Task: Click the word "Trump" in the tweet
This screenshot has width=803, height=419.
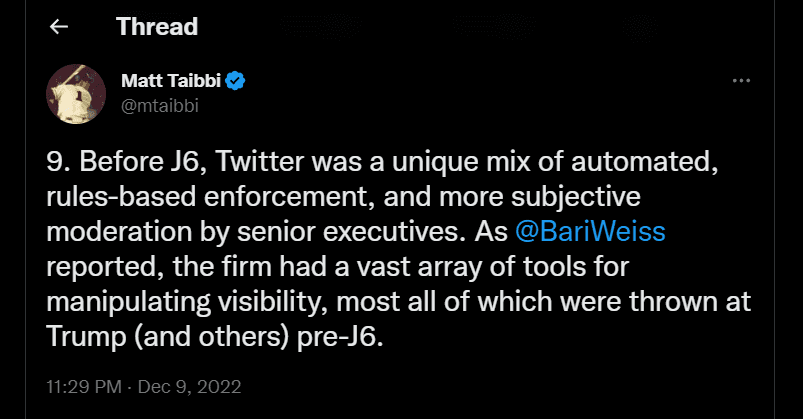Action: click(x=83, y=336)
